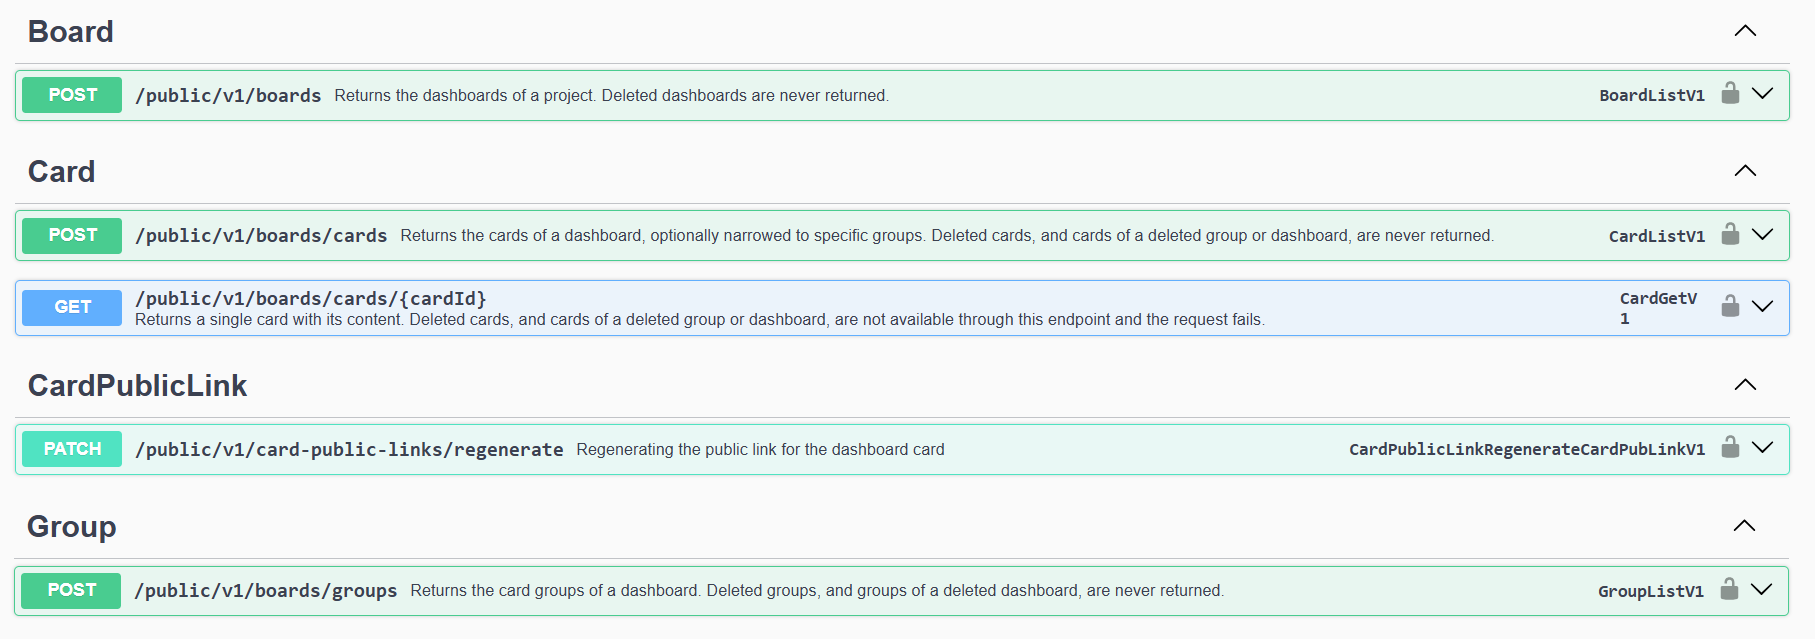
Task: Open the /public/v1/card-public-links/regenerate path
Action: click(349, 450)
